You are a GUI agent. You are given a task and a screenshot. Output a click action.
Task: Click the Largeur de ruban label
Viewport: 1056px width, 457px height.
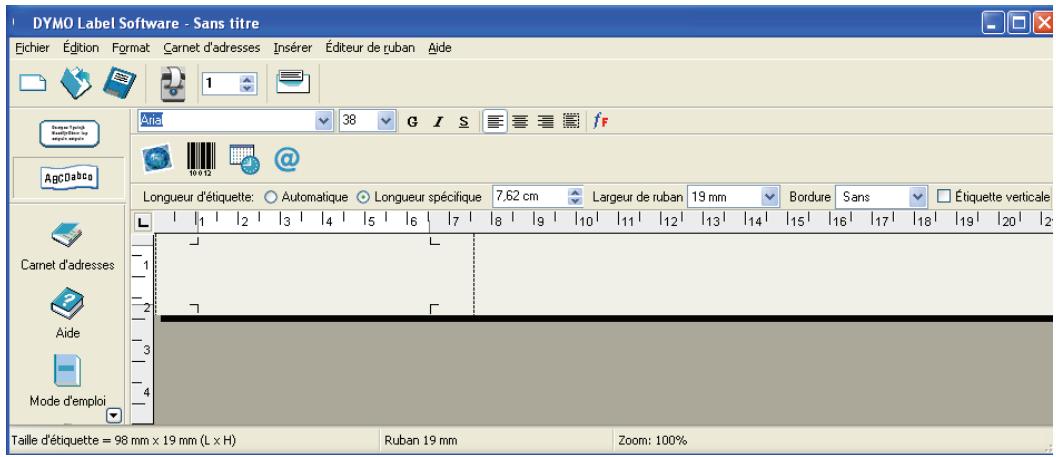(x=638, y=197)
